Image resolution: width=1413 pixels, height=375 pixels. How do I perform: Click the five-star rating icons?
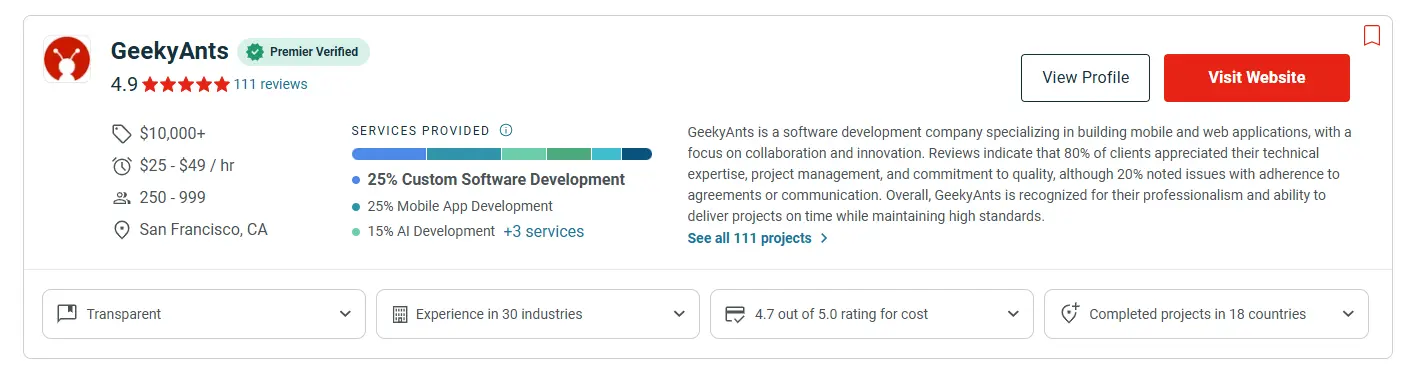click(186, 85)
